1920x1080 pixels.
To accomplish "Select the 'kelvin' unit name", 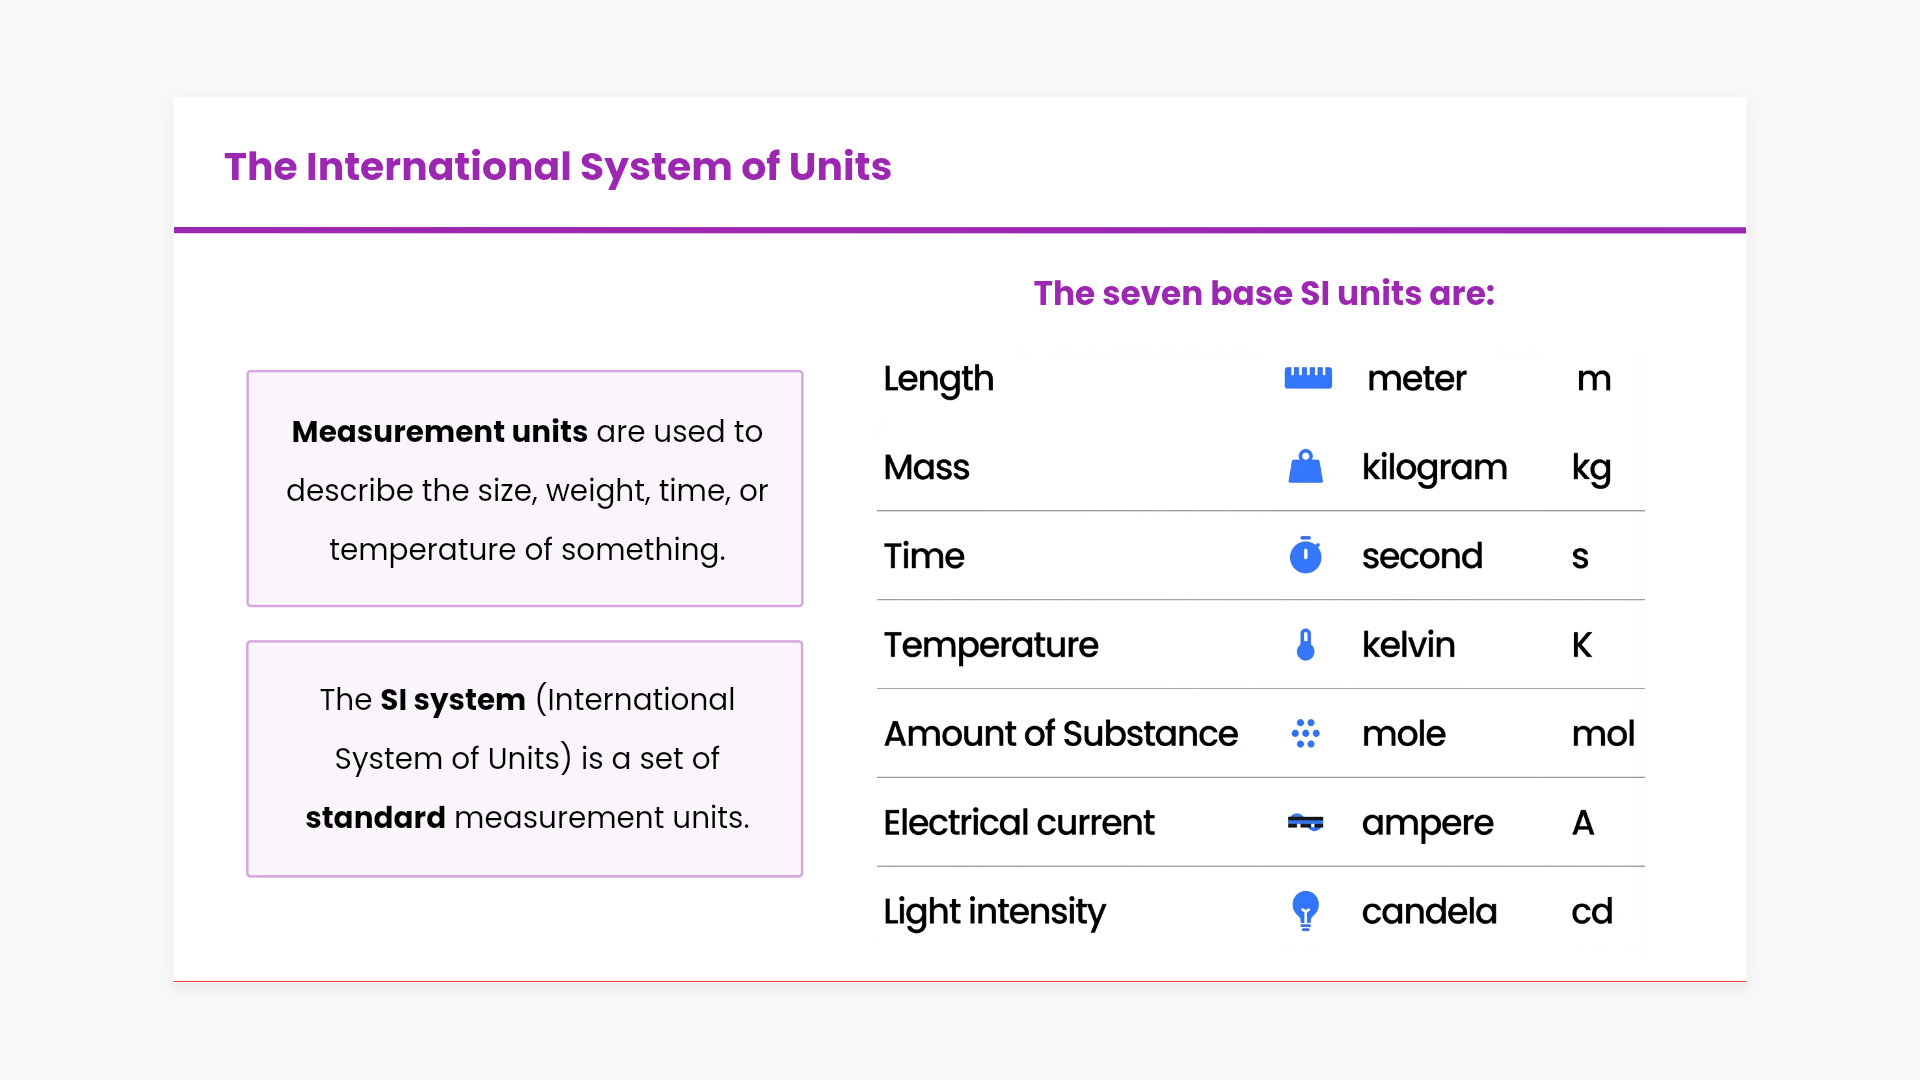I will pos(1408,645).
